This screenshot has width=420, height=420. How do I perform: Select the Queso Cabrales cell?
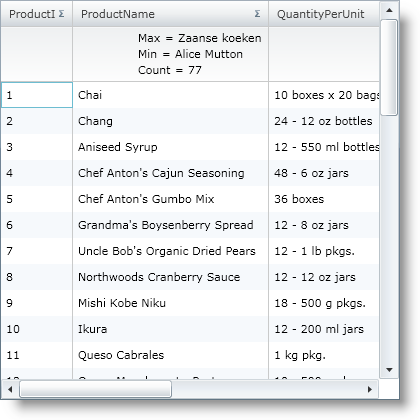click(x=171, y=355)
